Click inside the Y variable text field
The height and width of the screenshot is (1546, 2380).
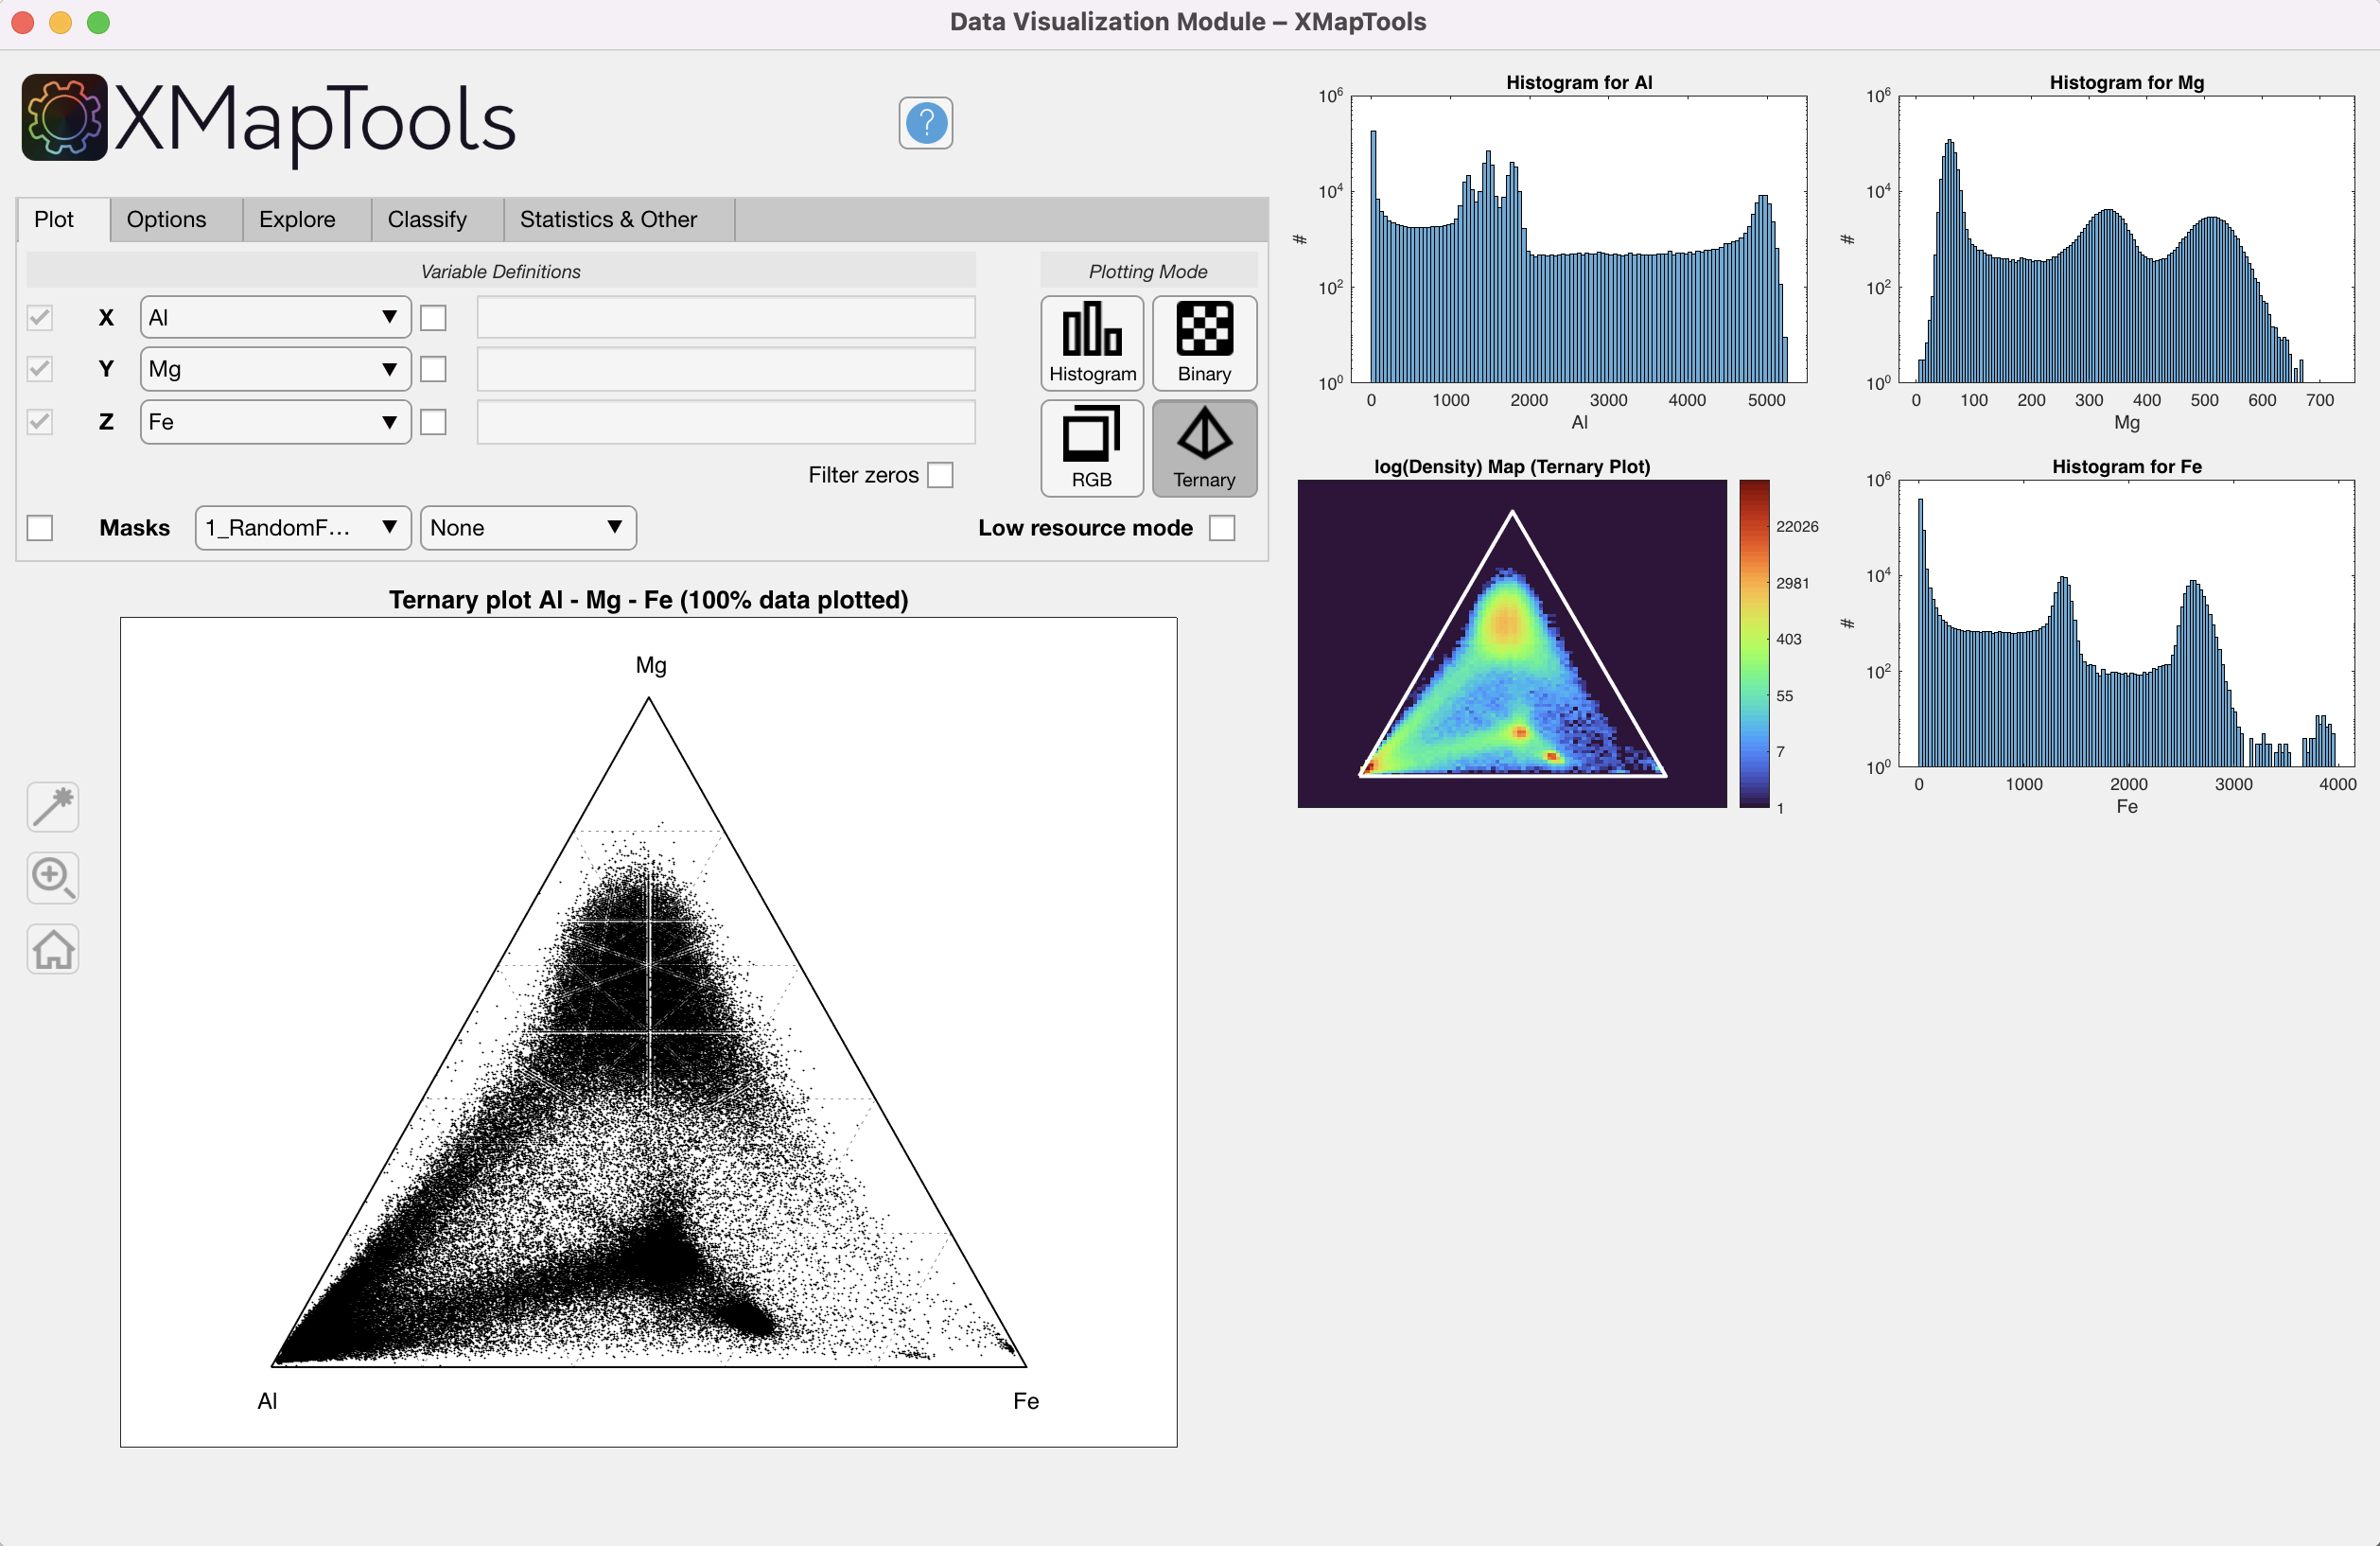point(725,369)
